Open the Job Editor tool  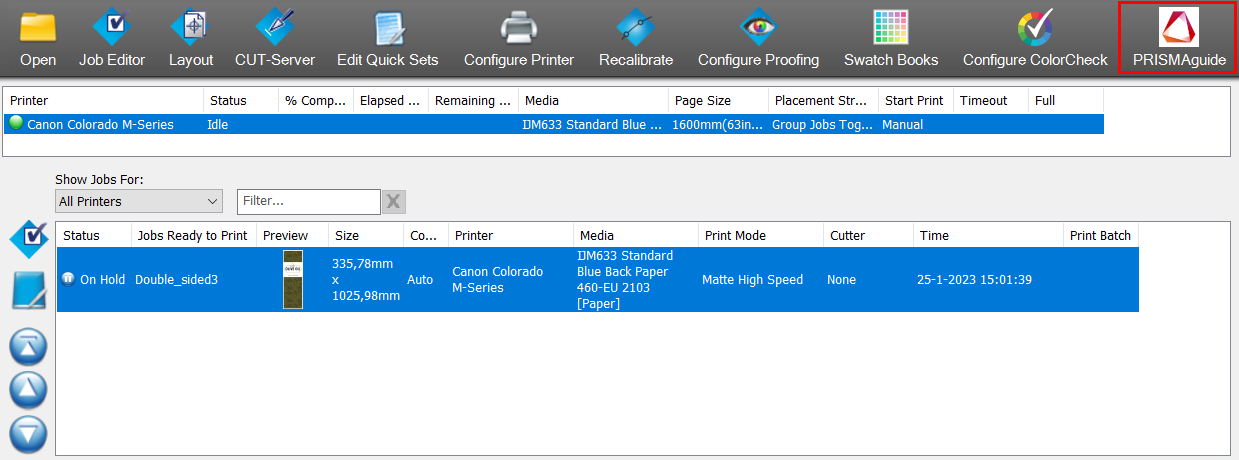coord(112,38)
